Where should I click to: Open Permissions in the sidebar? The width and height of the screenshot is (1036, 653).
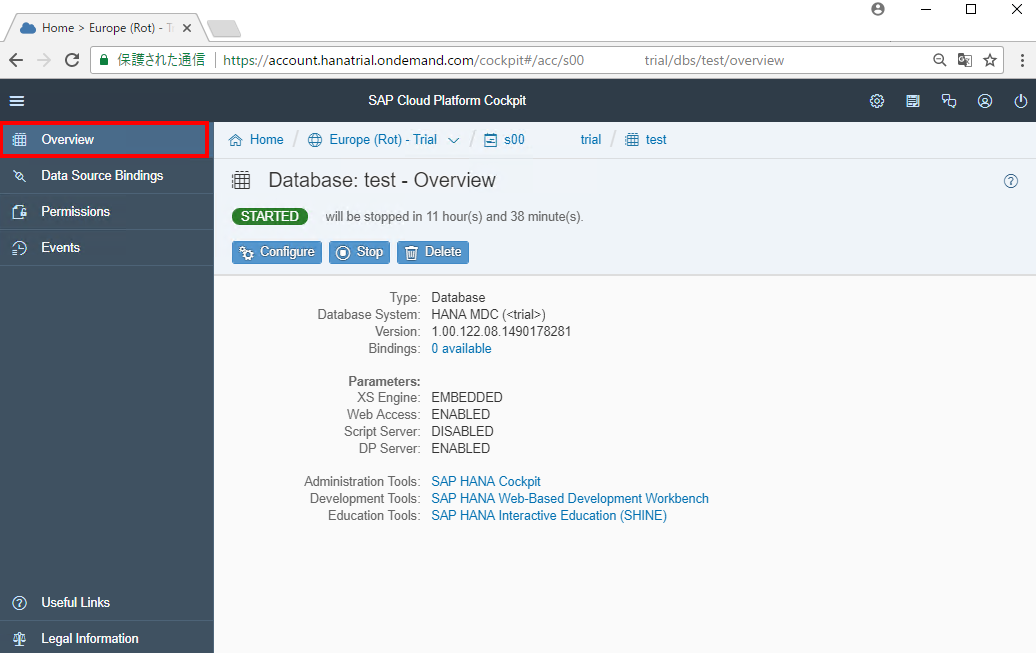click(x=106, y=212)
